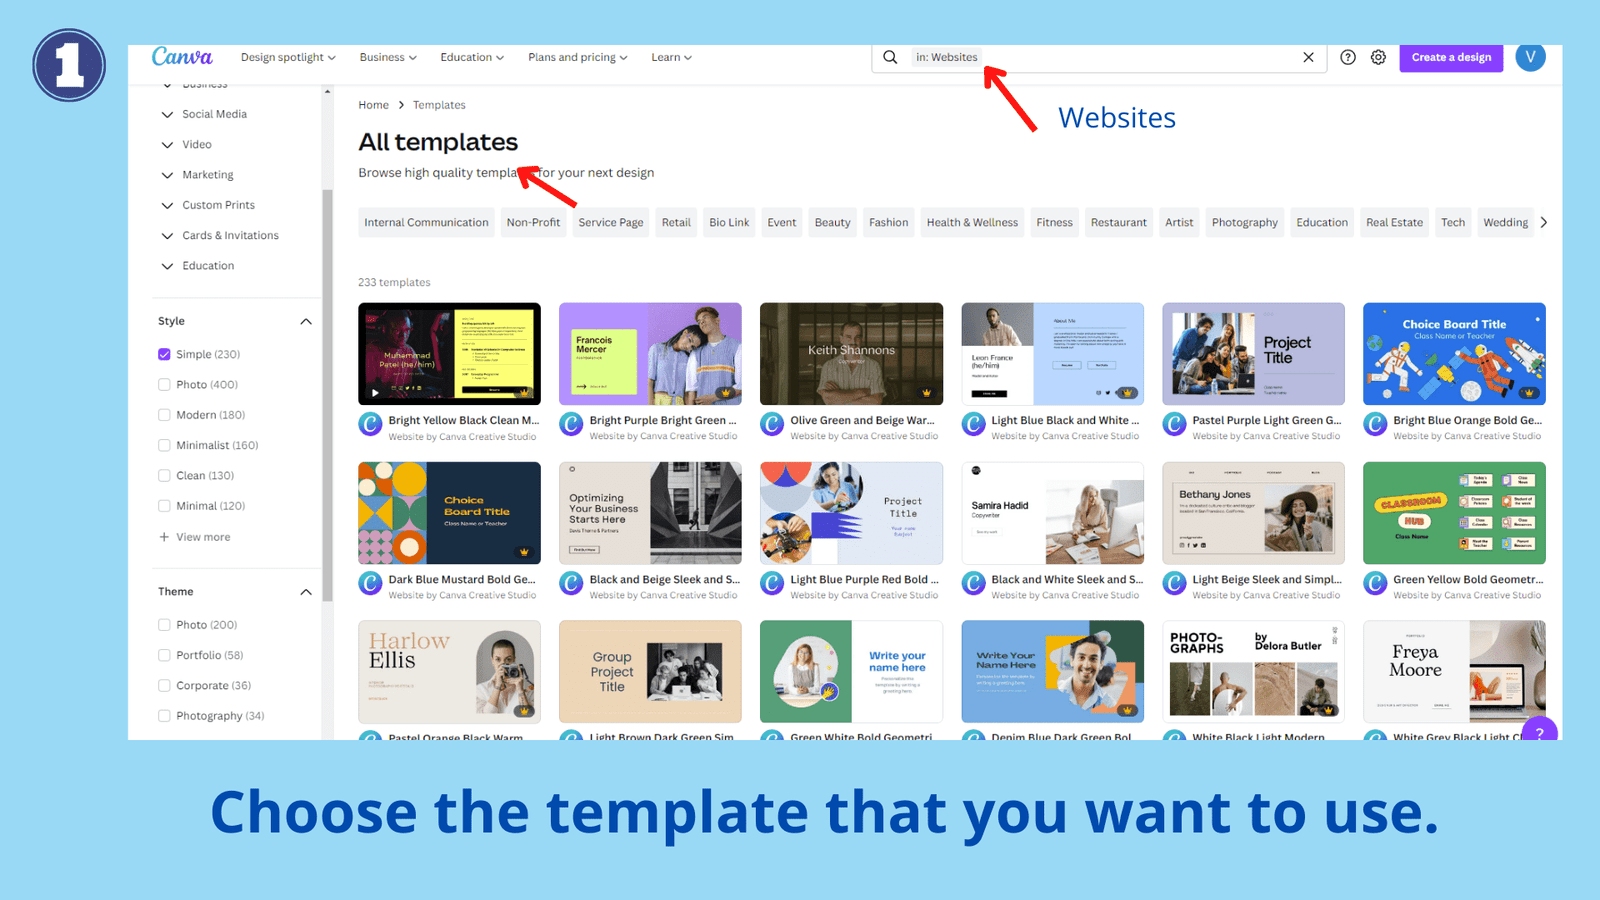Click Canva icon beside Pastel Purple Light Green template

(x=1174, y=425)
